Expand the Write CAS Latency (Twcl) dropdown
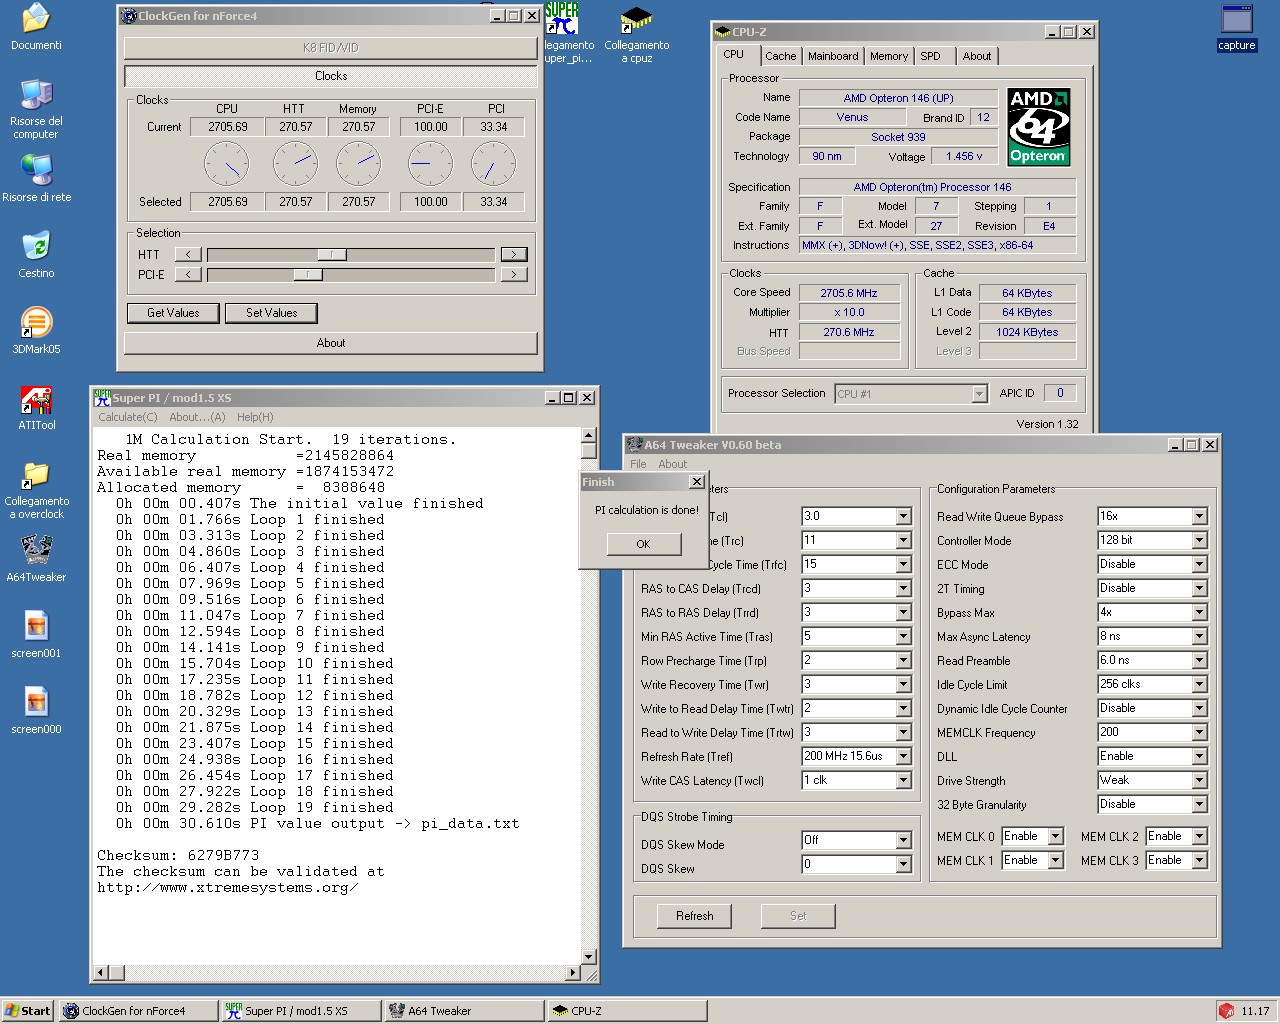Image resolution: width=1280 pixels, height=1024 pixels. (x=903, y=780)
